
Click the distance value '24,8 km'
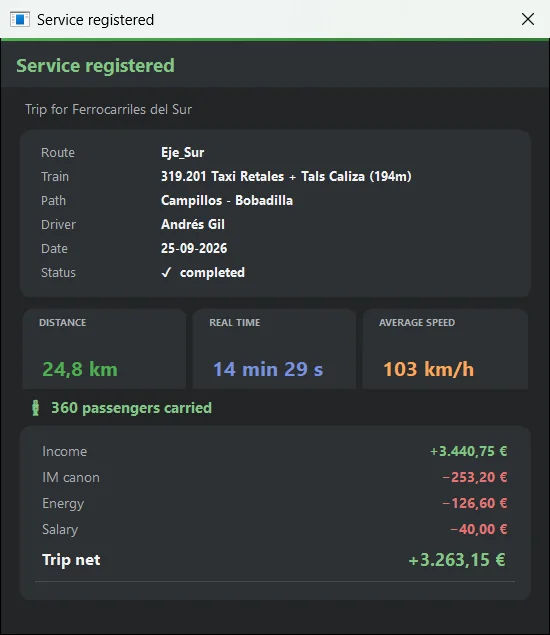click(80, 369)
